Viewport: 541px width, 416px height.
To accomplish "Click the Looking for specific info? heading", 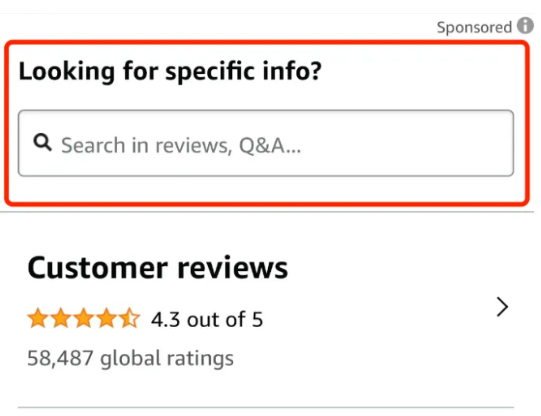I will (170, 71).
